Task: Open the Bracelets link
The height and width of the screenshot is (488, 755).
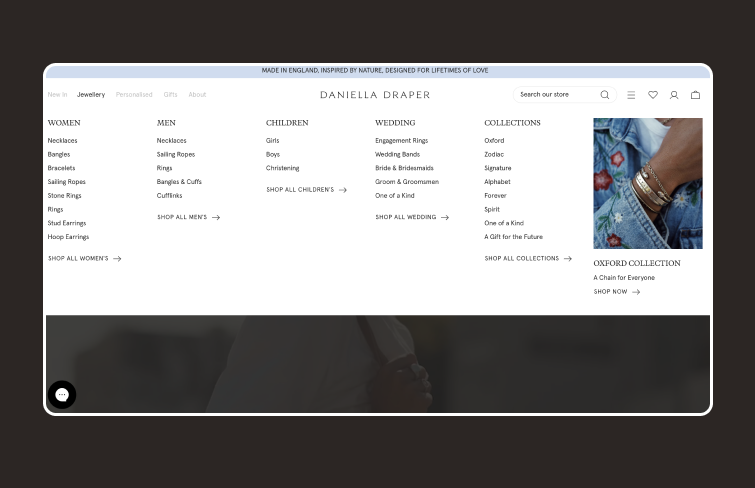Action: [x=62, y=168]
